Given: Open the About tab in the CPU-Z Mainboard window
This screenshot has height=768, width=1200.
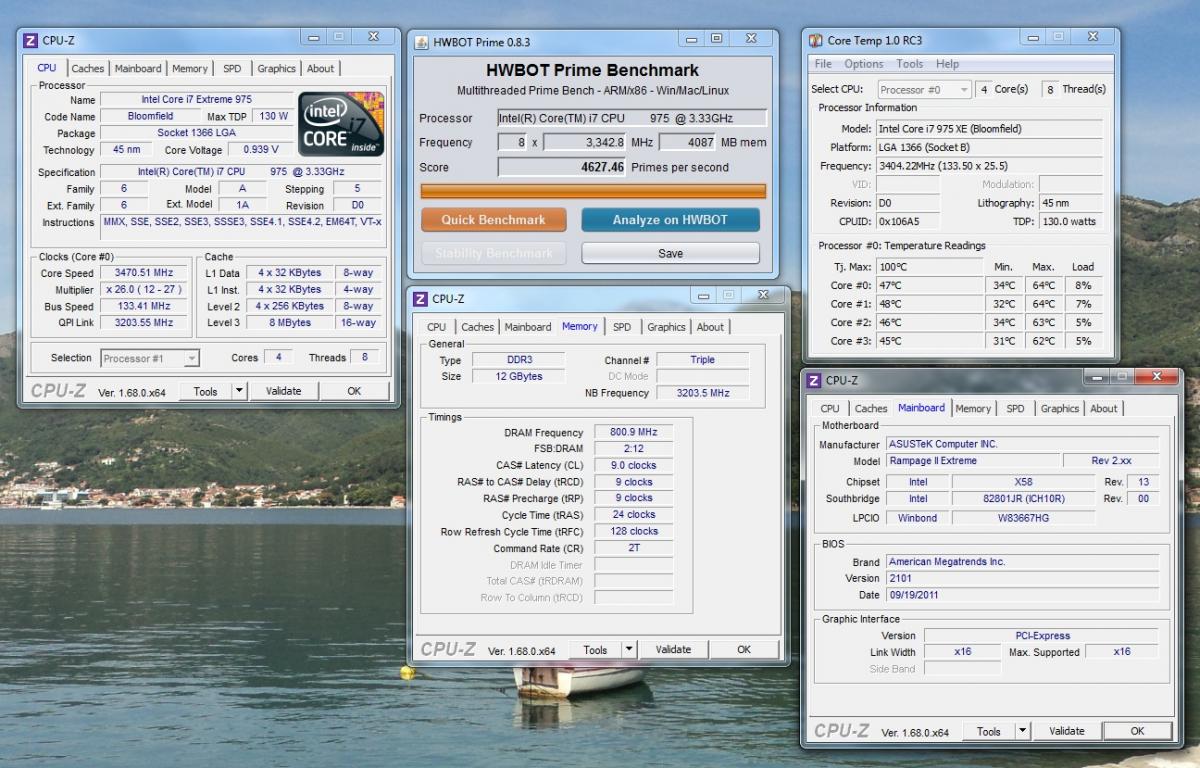Looking at the screenshot, I should point(1104,409).
